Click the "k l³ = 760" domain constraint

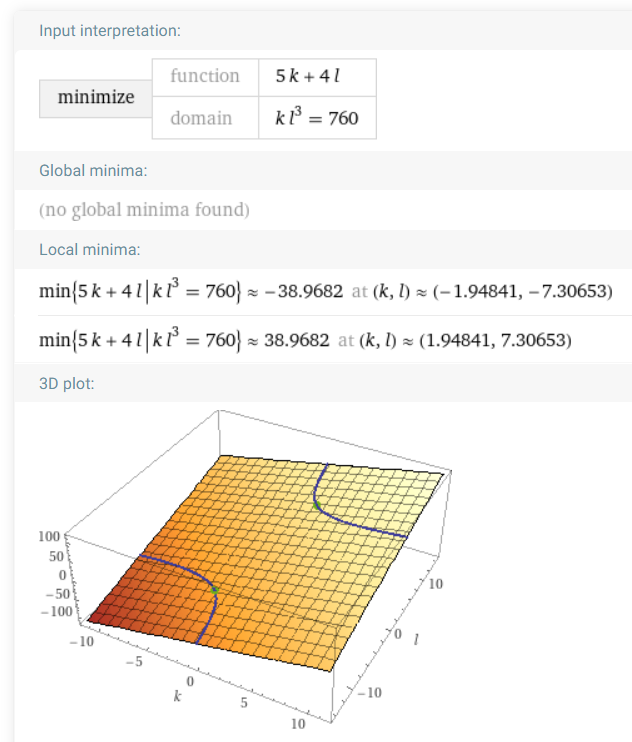317,119
